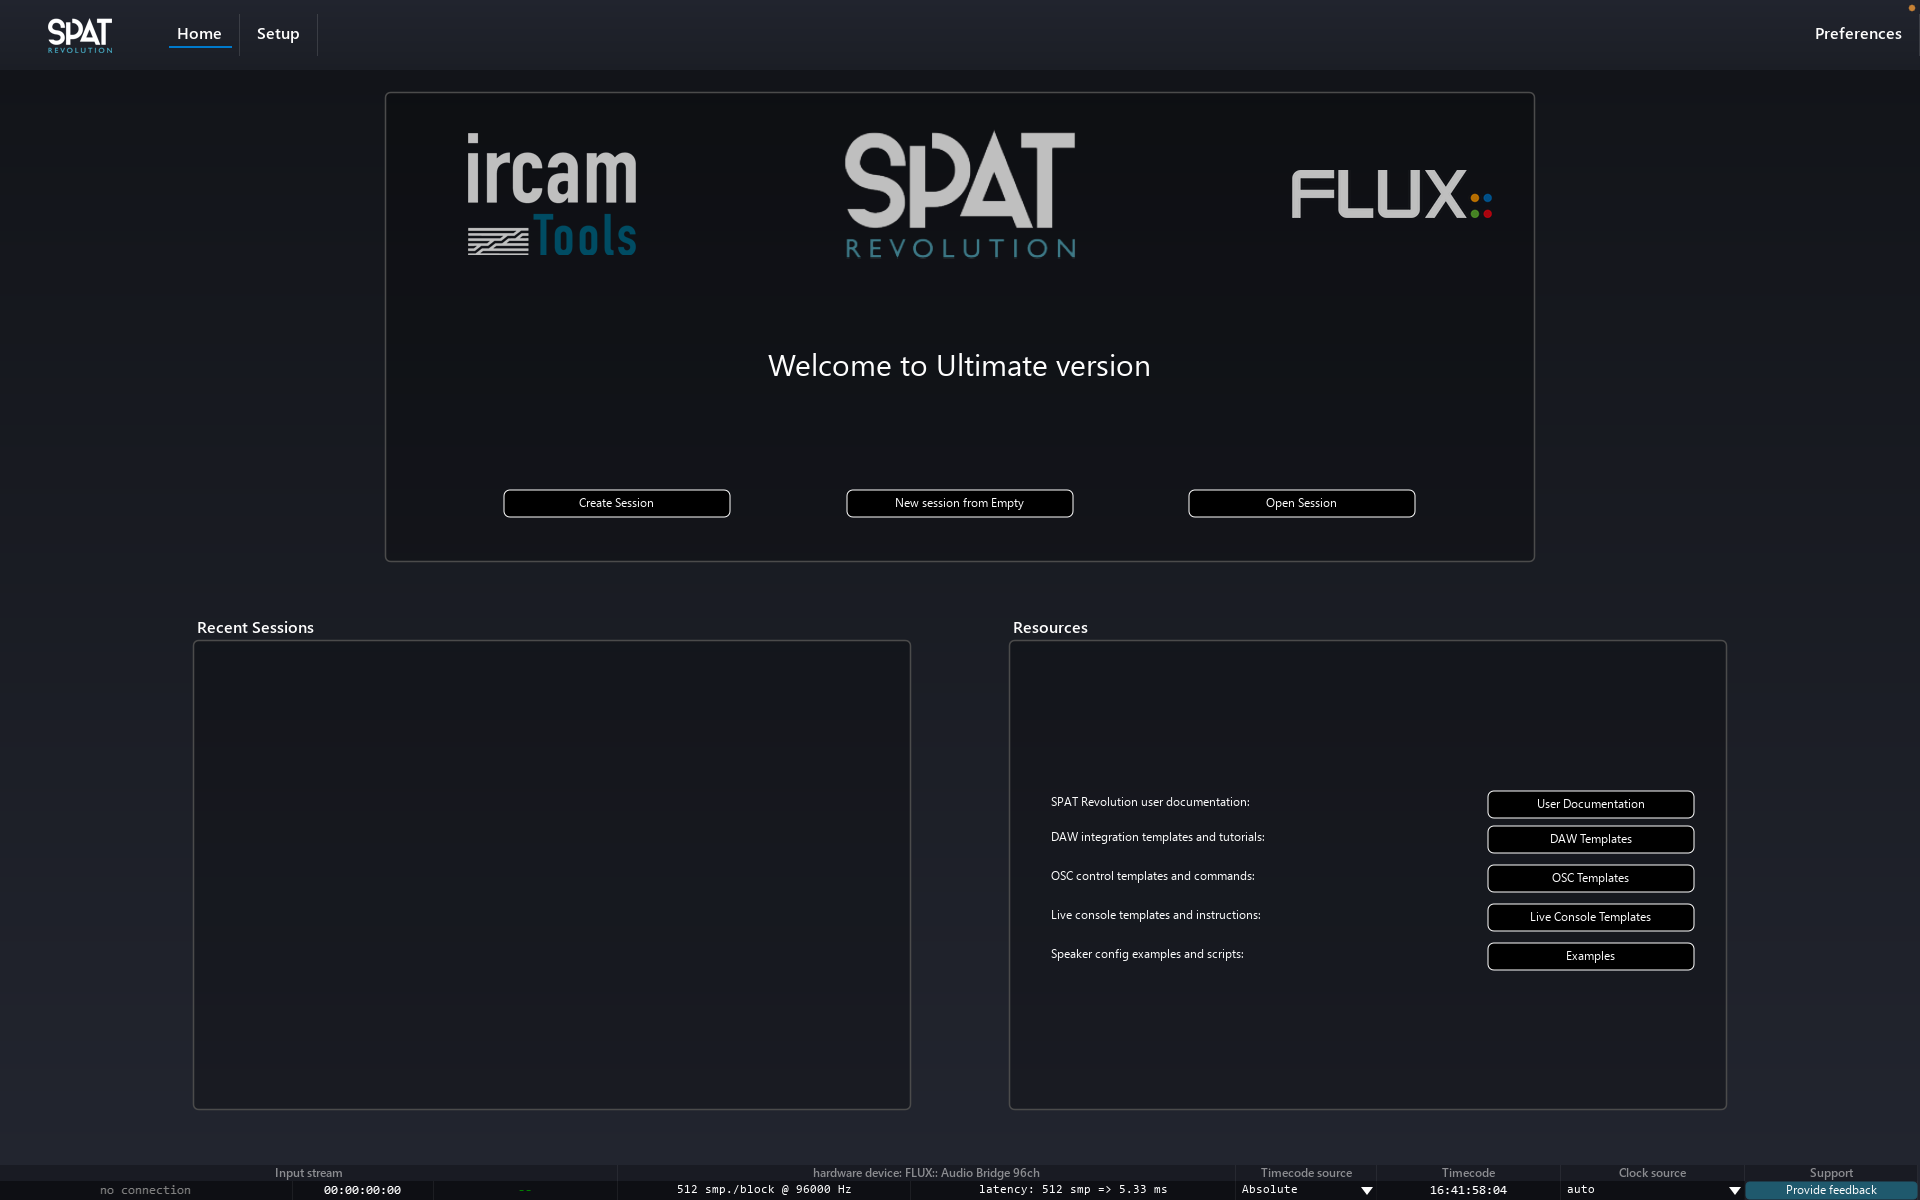Click the Examples button
This screenshot has width=1920, height=1200.
[1590, 956]
